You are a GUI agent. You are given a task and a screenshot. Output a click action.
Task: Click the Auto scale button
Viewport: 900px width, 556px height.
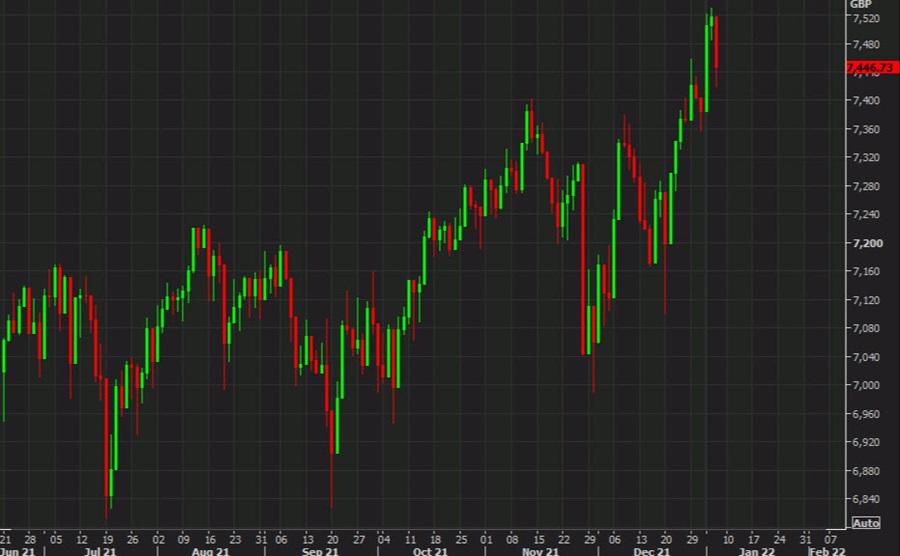point(866,523)
